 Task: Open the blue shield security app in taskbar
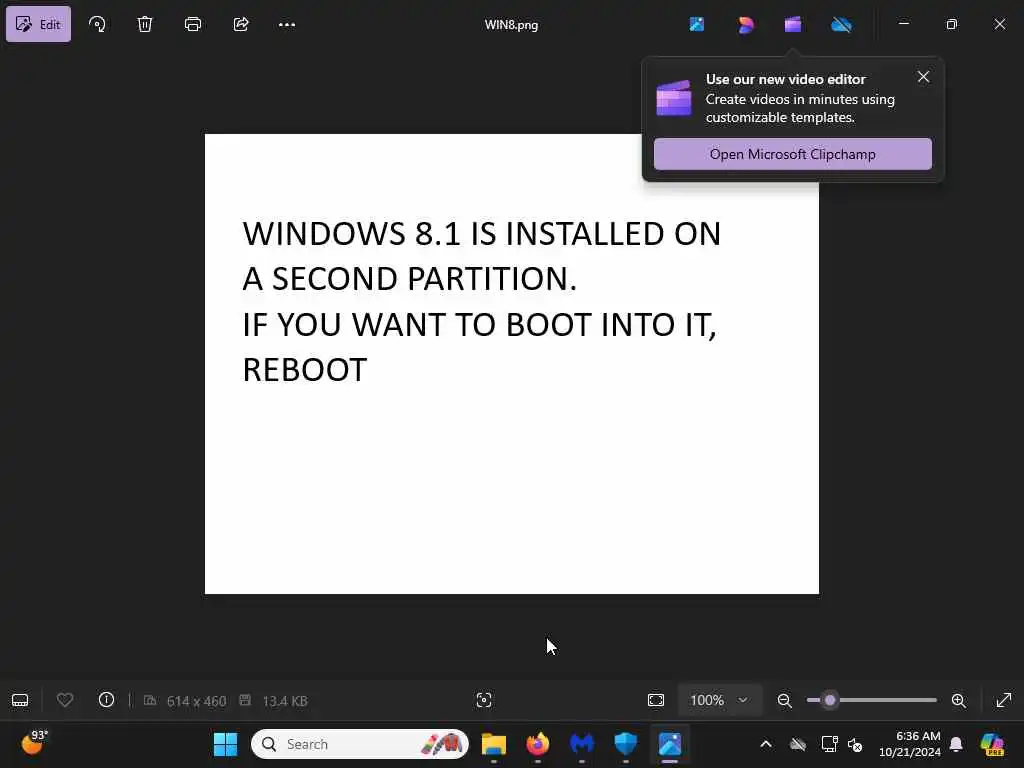[x=626, y=744]
